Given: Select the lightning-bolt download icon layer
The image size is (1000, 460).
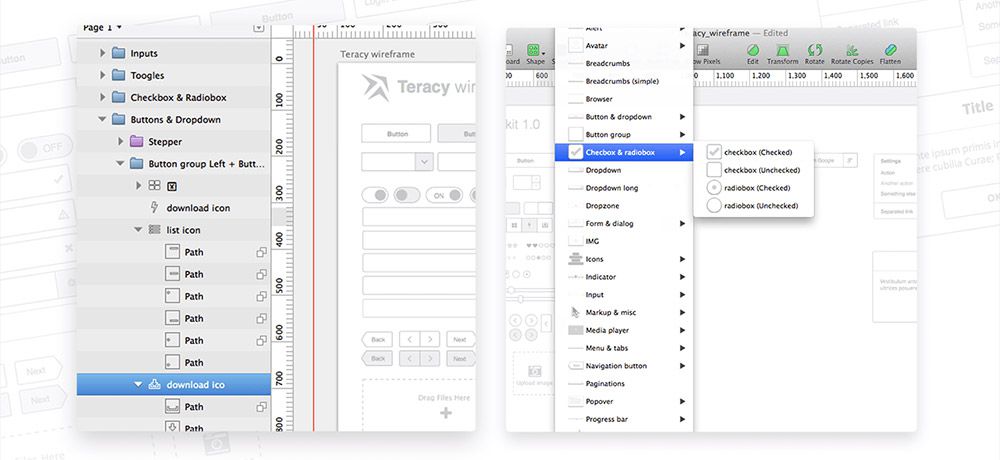Looking at the screenshot, I should (x=198, y=208).
